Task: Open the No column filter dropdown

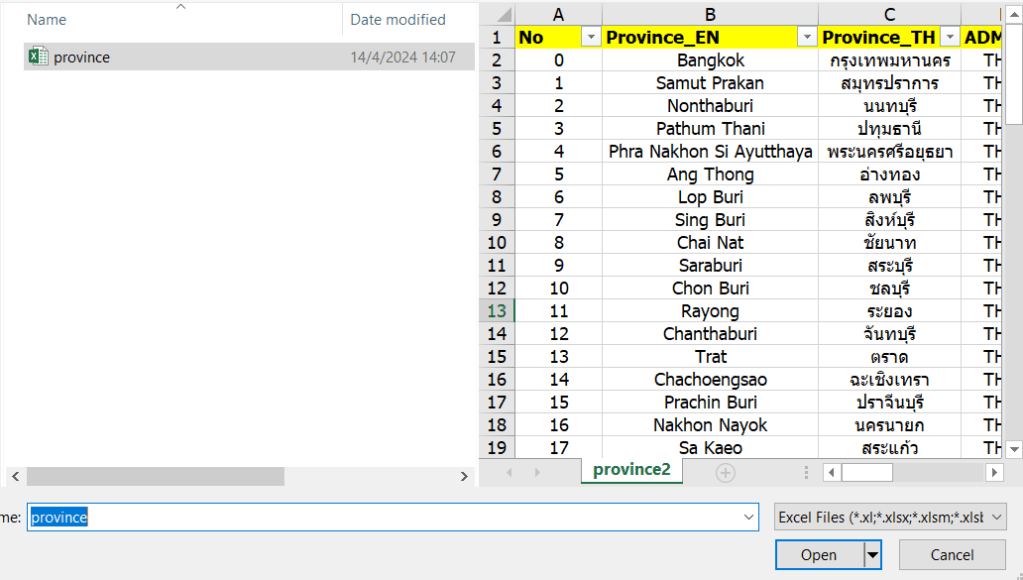Action: coord(590,37)
